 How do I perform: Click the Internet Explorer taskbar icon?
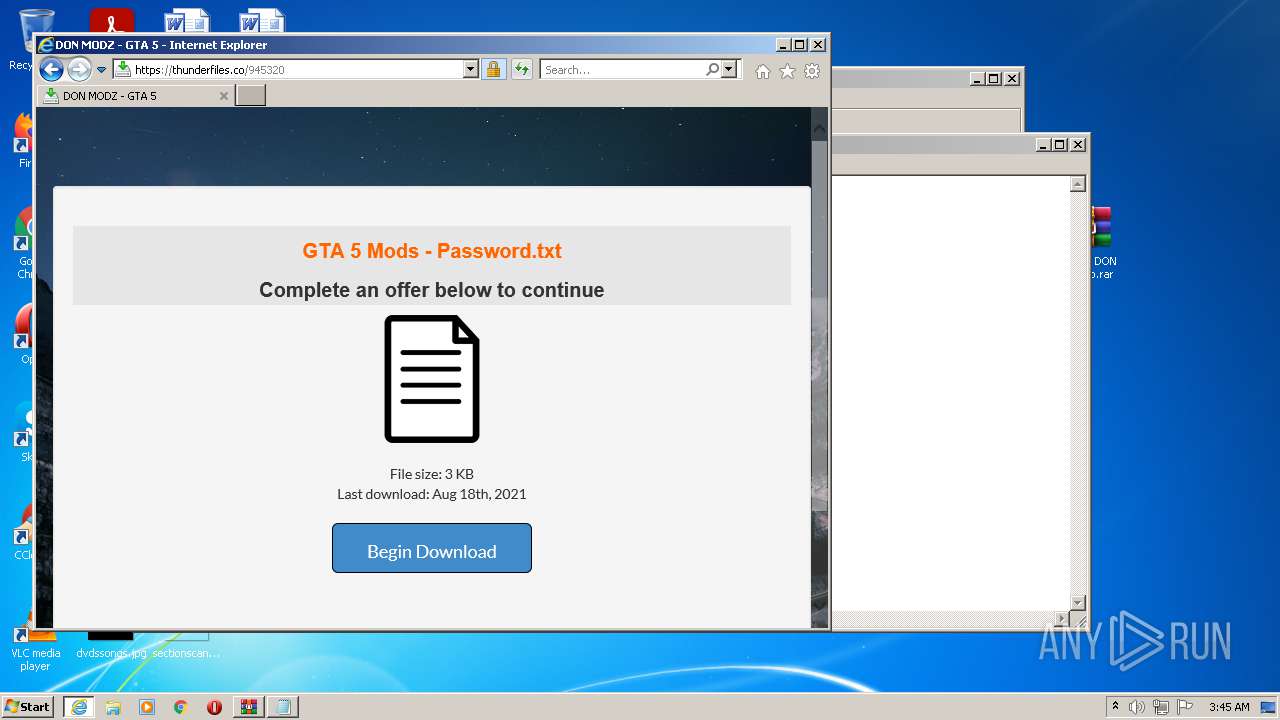78,707
